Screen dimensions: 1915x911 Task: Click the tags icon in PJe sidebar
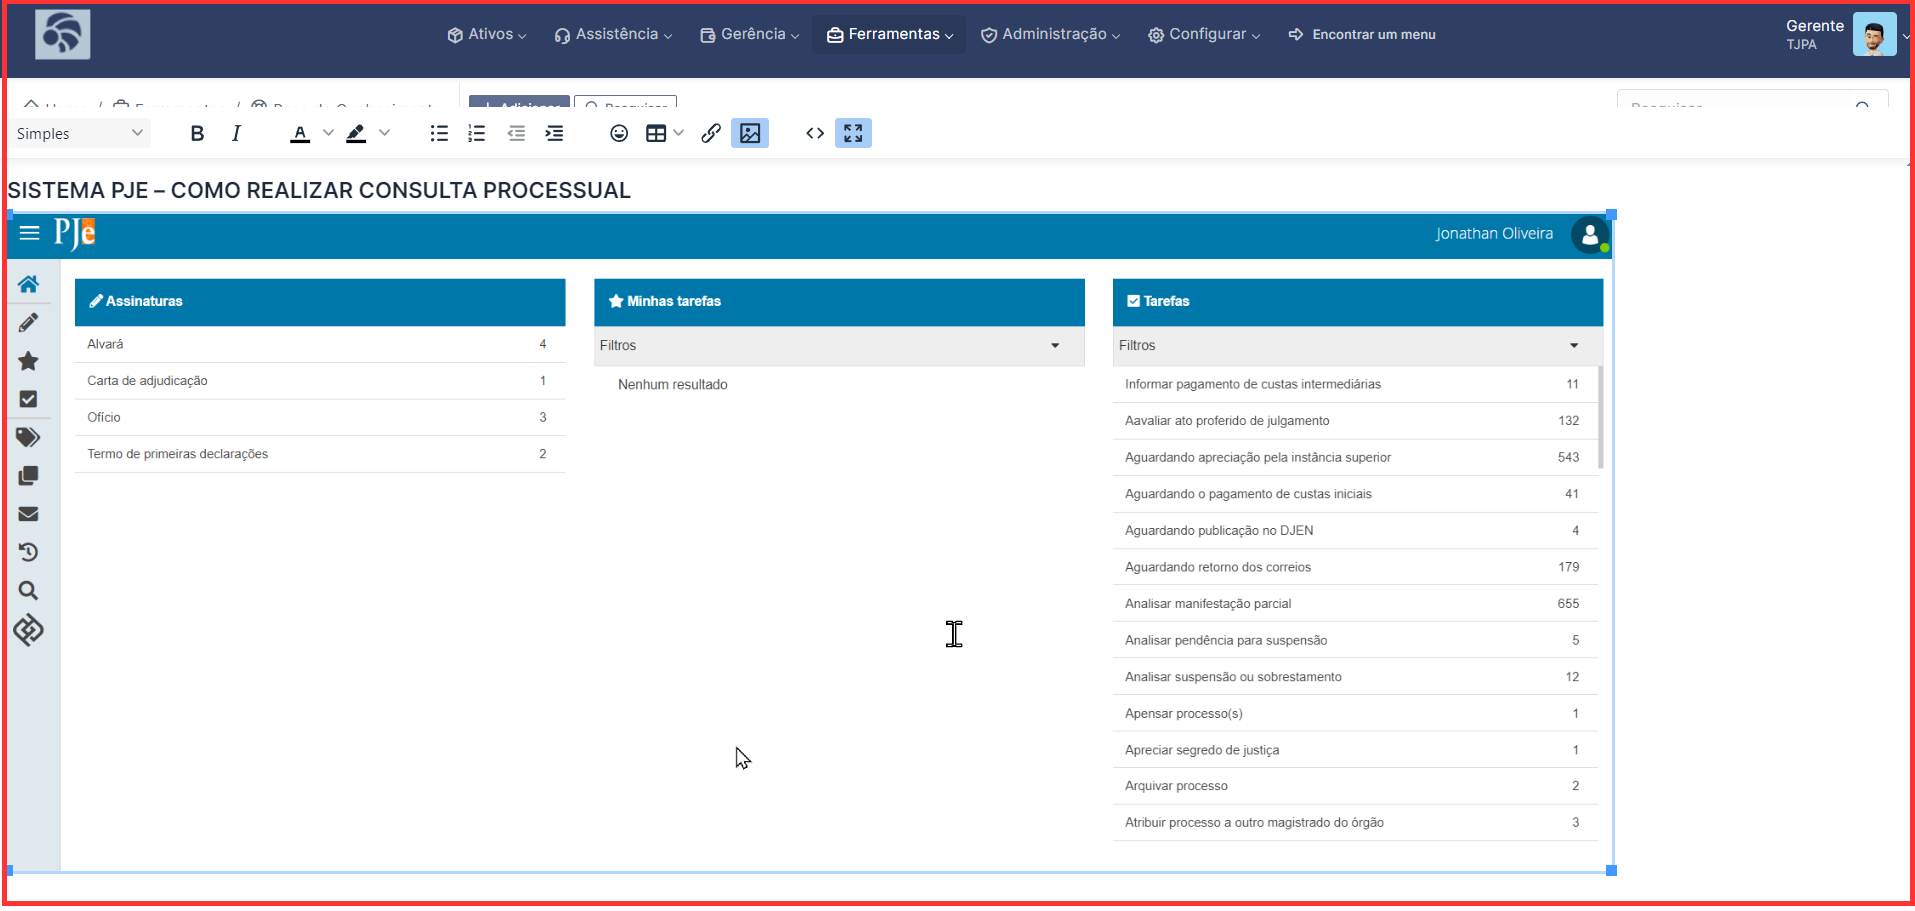[x=29, y=437]
